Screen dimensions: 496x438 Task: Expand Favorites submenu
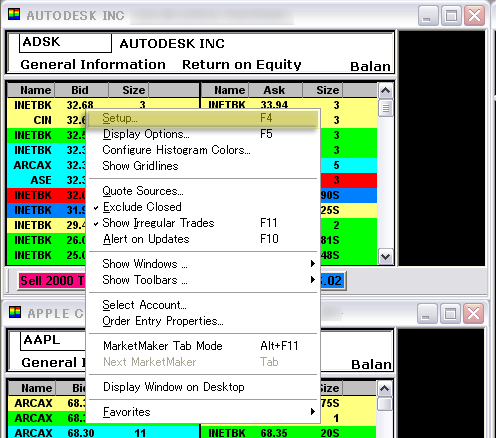point(203,412)
